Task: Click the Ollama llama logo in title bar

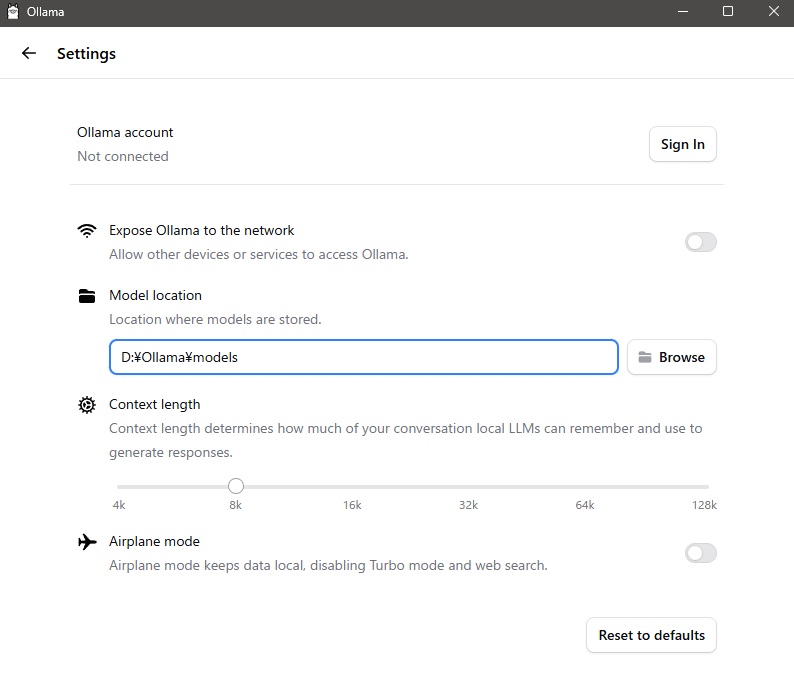Action: pos(13,12)
